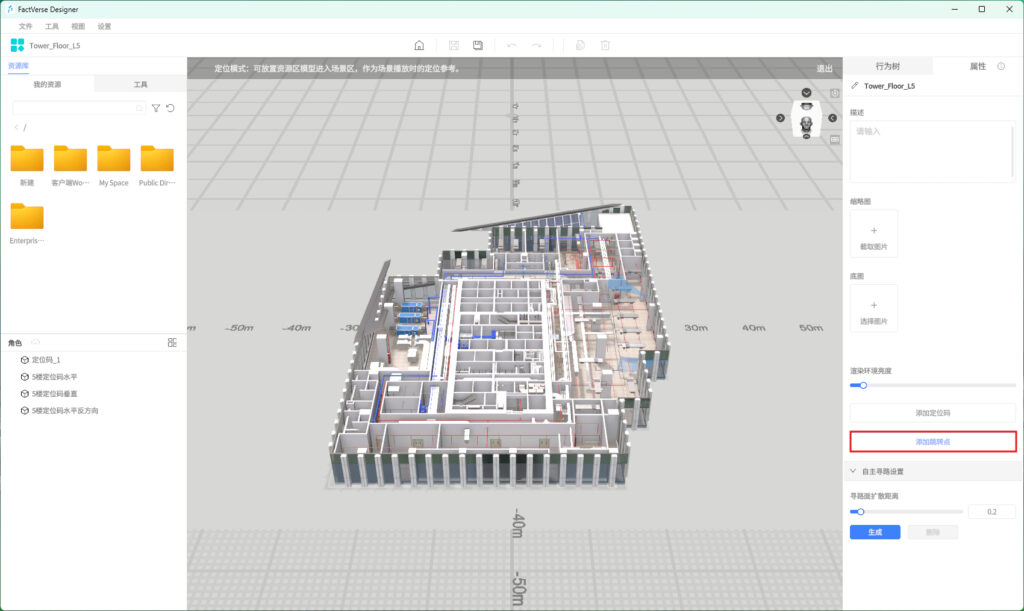This screenshot has height=611, width=1024.
Task: Click the undo arrow in toolbar
Action: 511,45
